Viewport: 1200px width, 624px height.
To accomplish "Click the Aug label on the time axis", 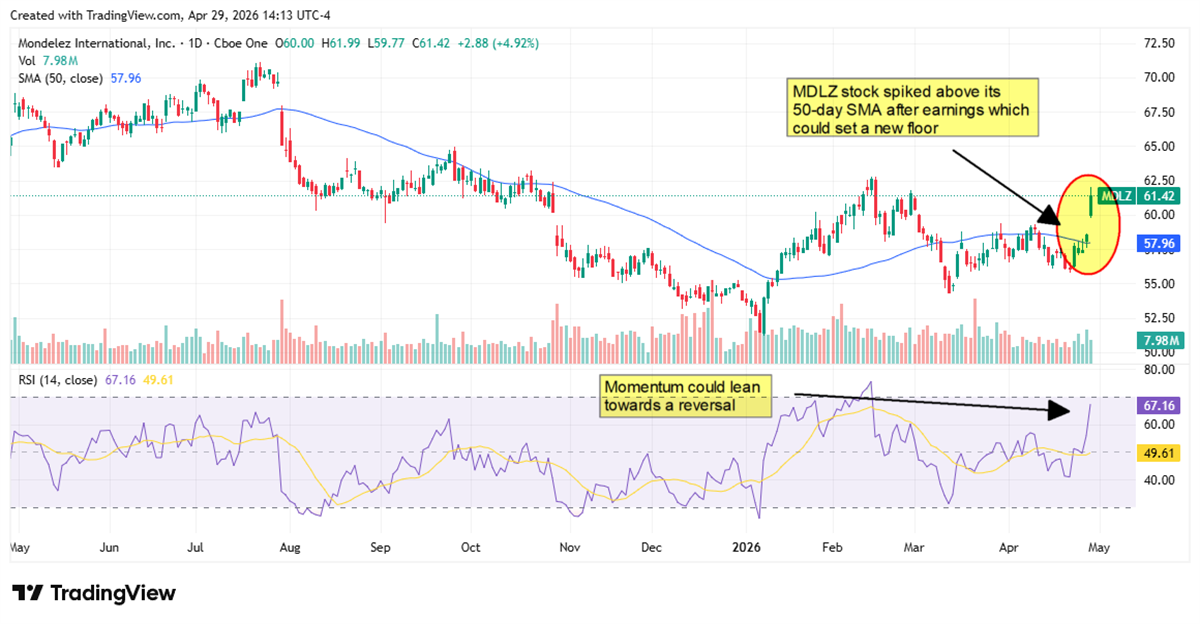I will click(x=290, y=548).
